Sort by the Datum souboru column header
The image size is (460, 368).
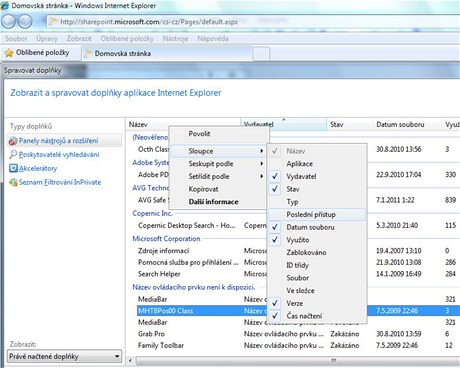click(407, 124)
